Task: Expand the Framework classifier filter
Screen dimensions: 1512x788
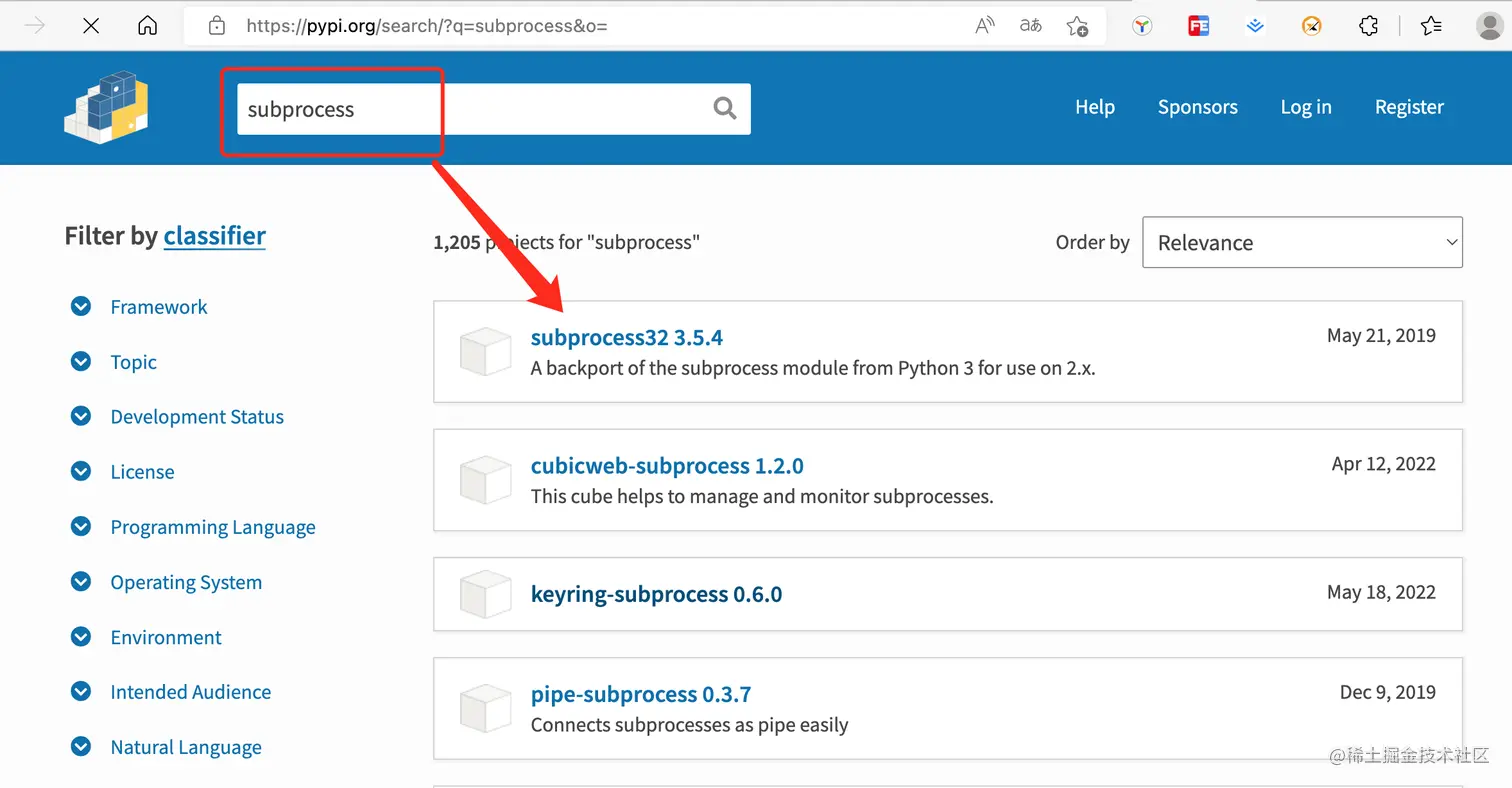Action: (x=81, y=306)
